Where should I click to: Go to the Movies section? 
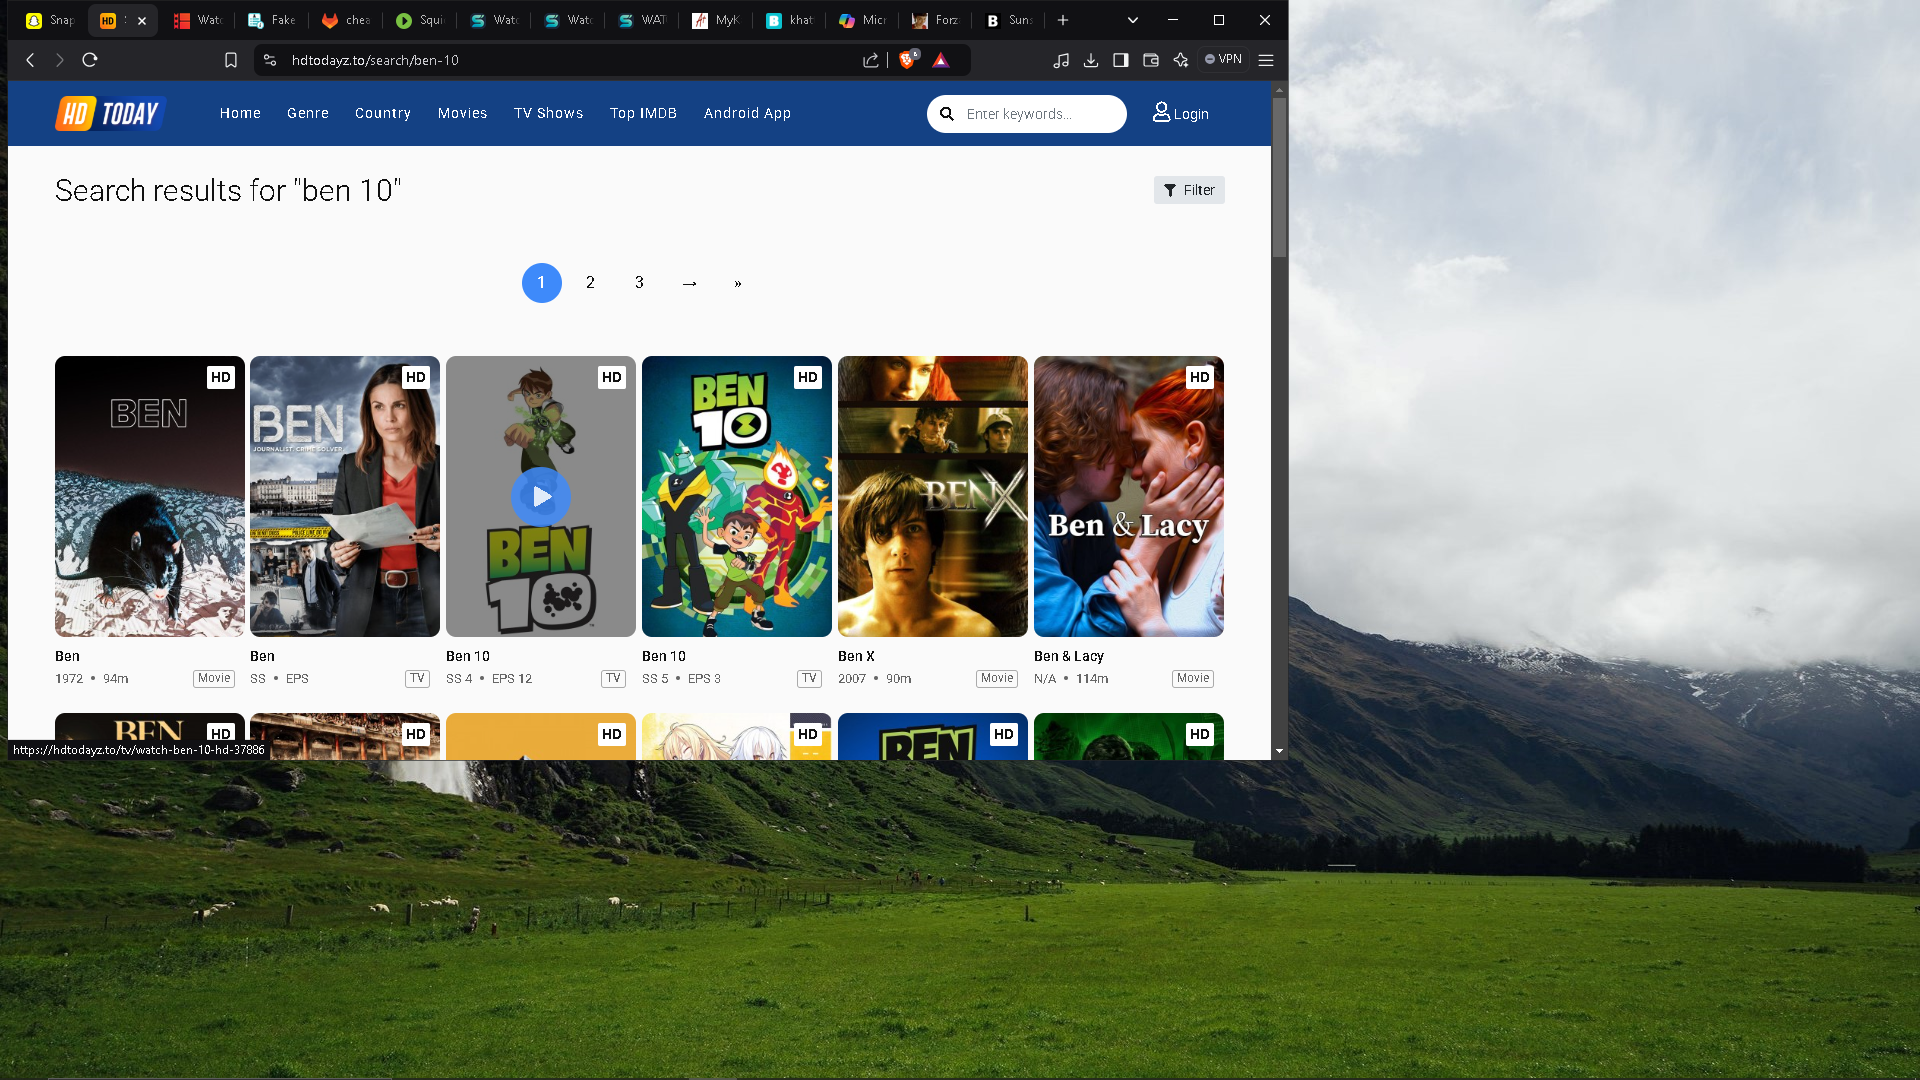(x=462, y=113)
